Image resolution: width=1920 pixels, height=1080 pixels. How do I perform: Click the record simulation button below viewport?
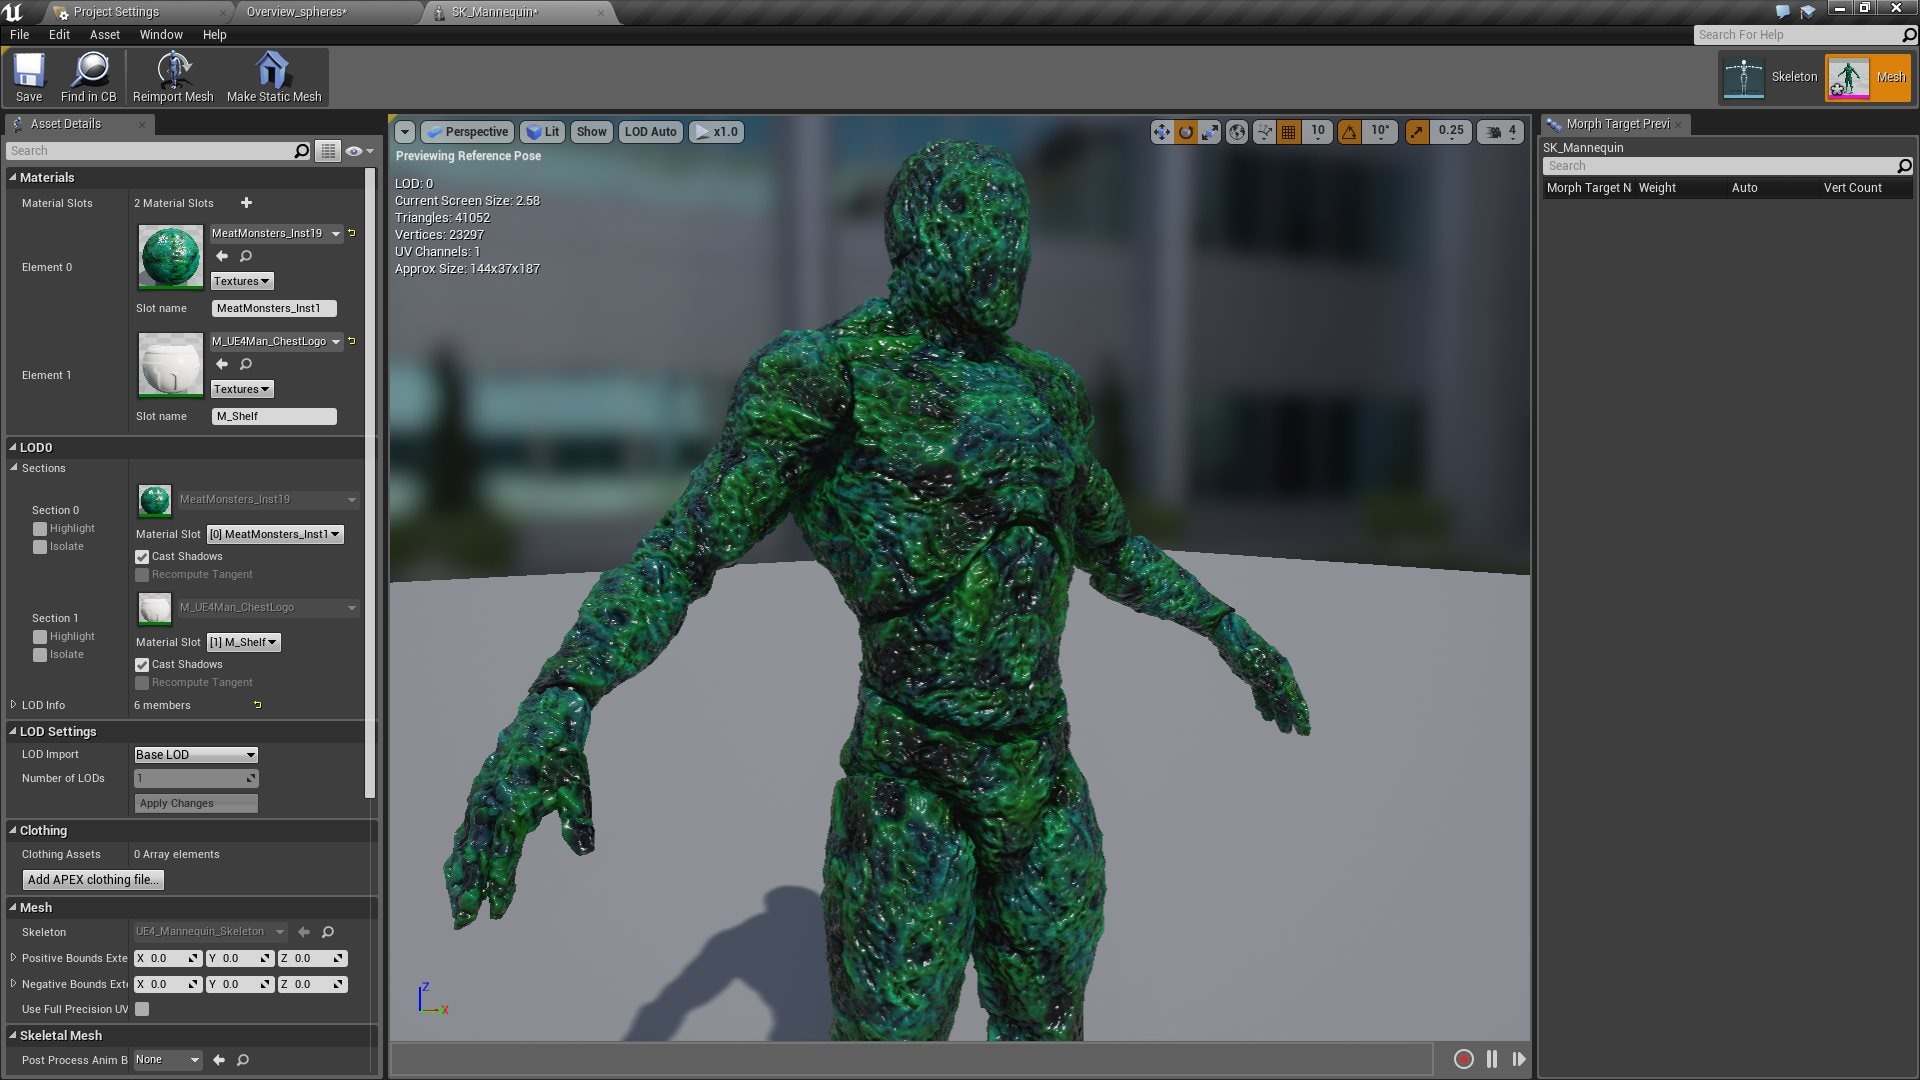pos(1463,1058)
